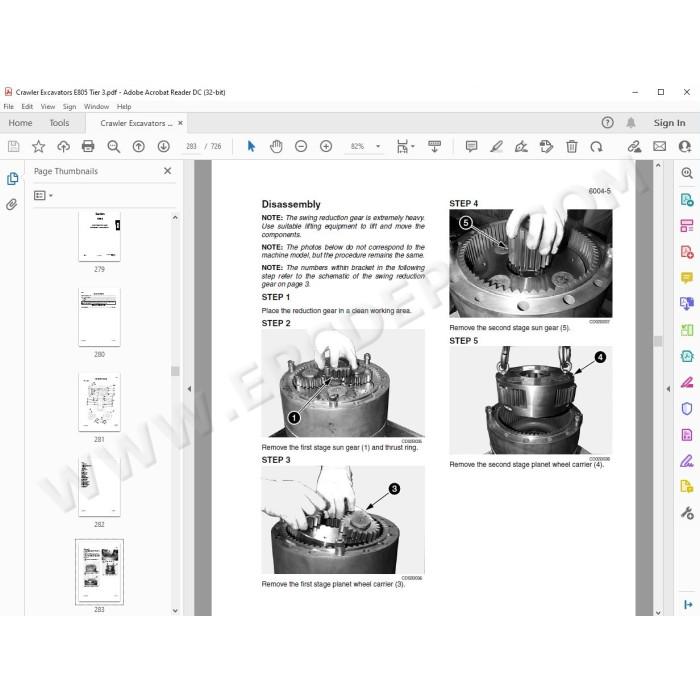Go to next page arrow
Image resolution: width=700 pixels, height=700 pixels.
point(163,146)
